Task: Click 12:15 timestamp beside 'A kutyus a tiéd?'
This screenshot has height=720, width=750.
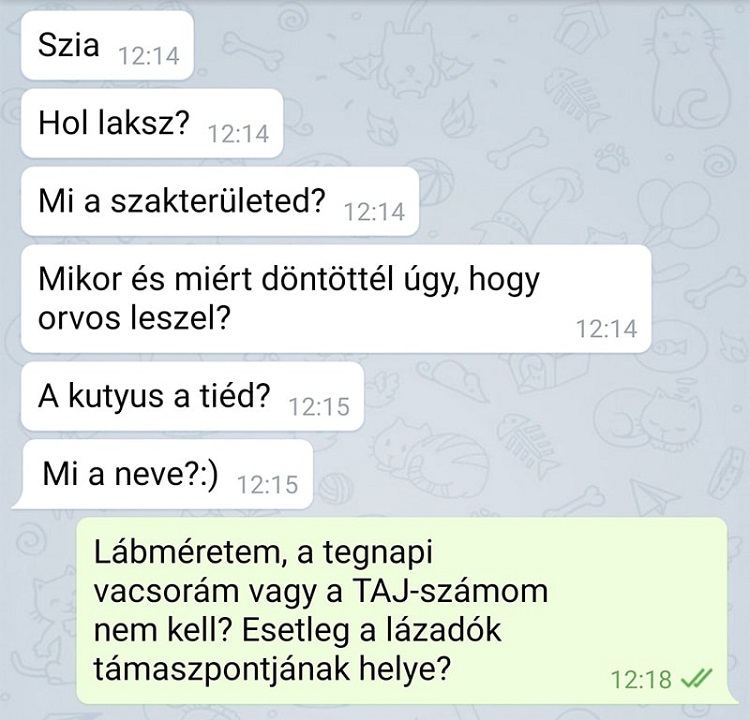Action: [x=319, y=407]
